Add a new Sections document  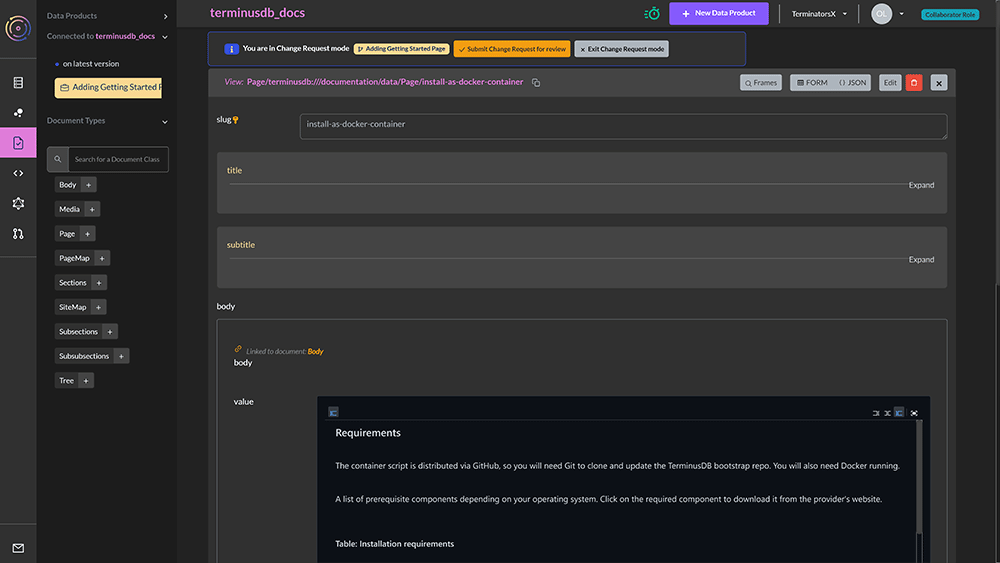point(99,282)
